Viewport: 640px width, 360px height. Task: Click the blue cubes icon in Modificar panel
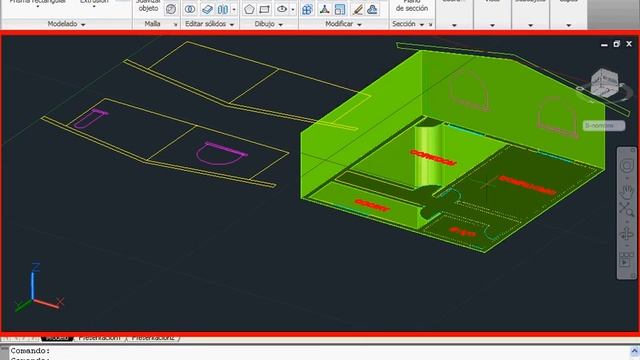point(307,9)
